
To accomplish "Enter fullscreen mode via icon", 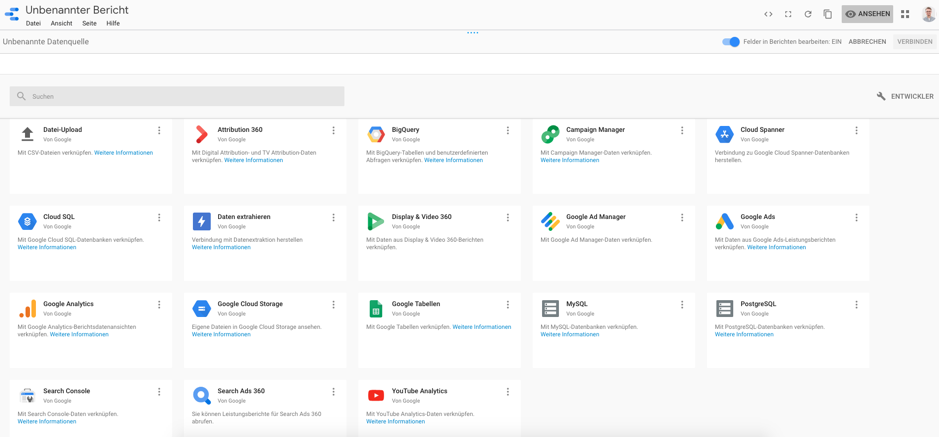I will pos(788,14).
